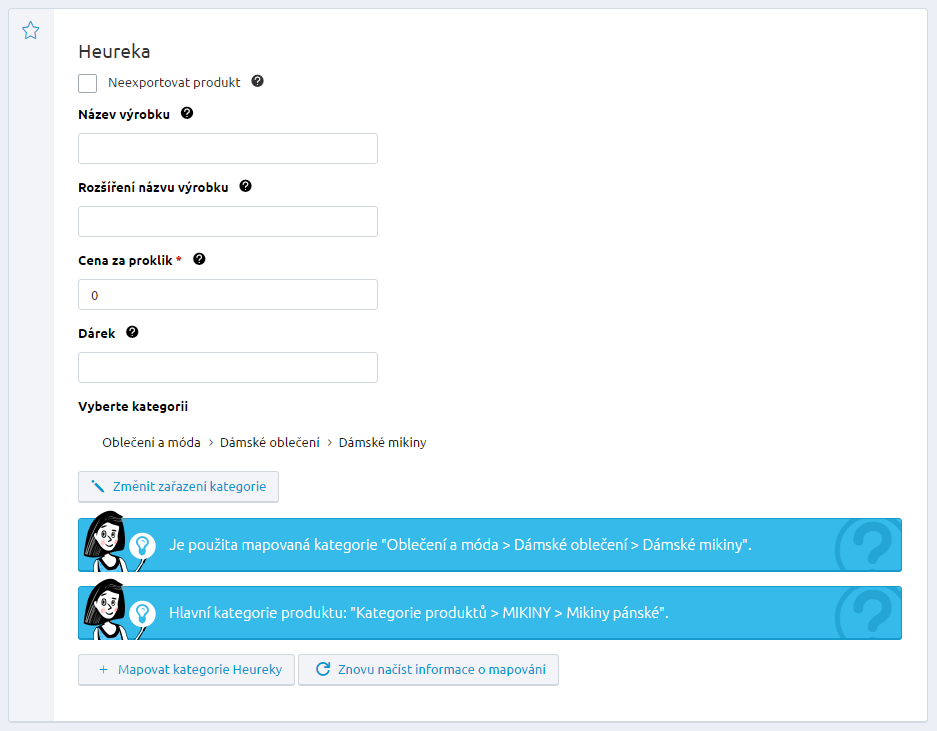The height and width of the screenshot is (731, 937).
Task: Show help icon next to Název výrobku
Action: (x=187, y=113)
